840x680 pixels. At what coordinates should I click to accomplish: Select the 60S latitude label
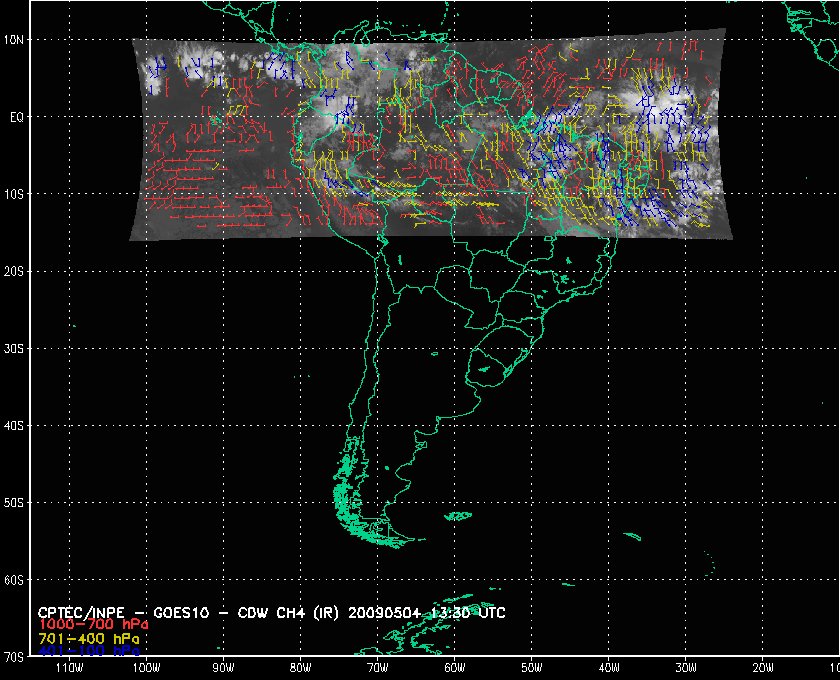pyautogui.click(x=14, y=580)
